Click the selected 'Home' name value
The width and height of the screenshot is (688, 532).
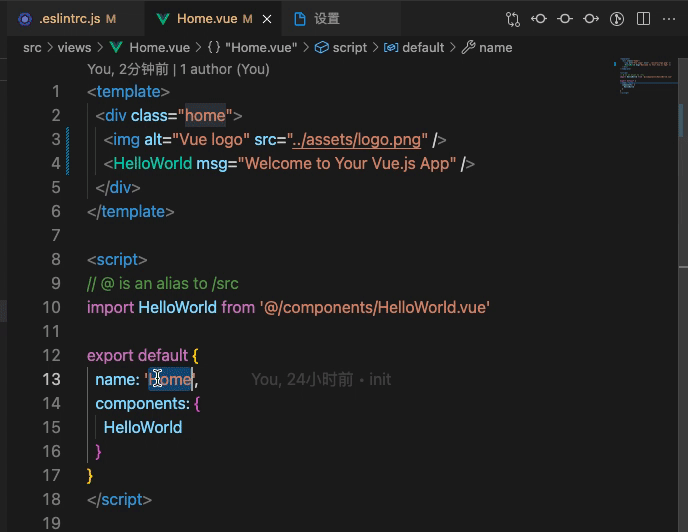click(170, 380)
